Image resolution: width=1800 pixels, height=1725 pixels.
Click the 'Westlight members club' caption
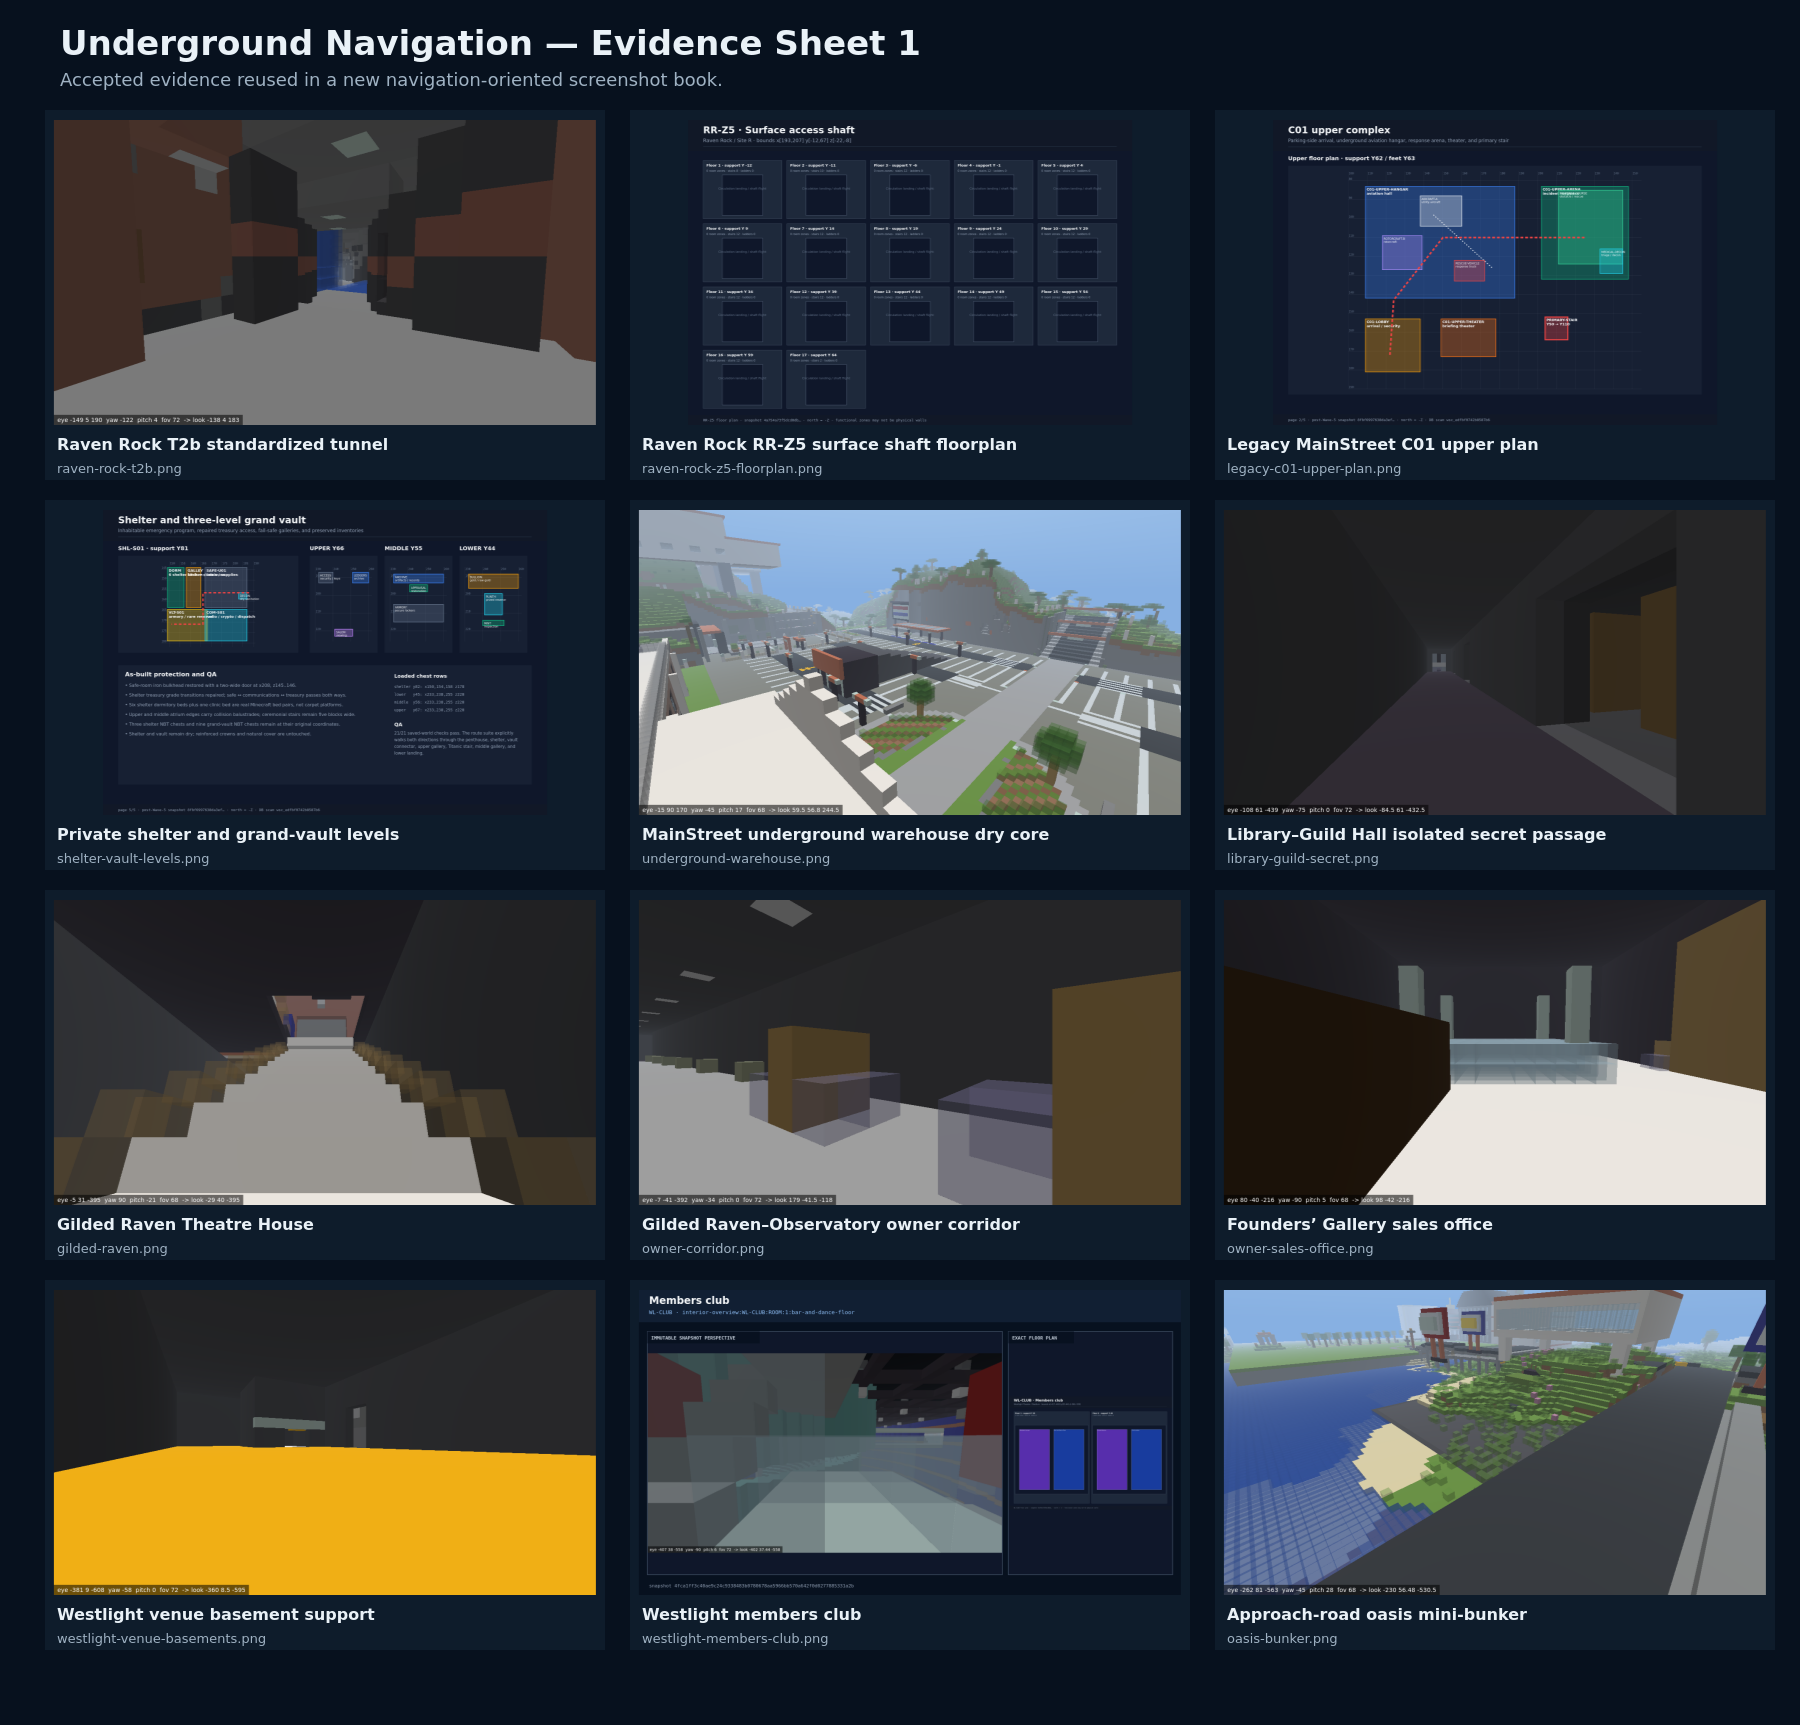coord(751,1614)
